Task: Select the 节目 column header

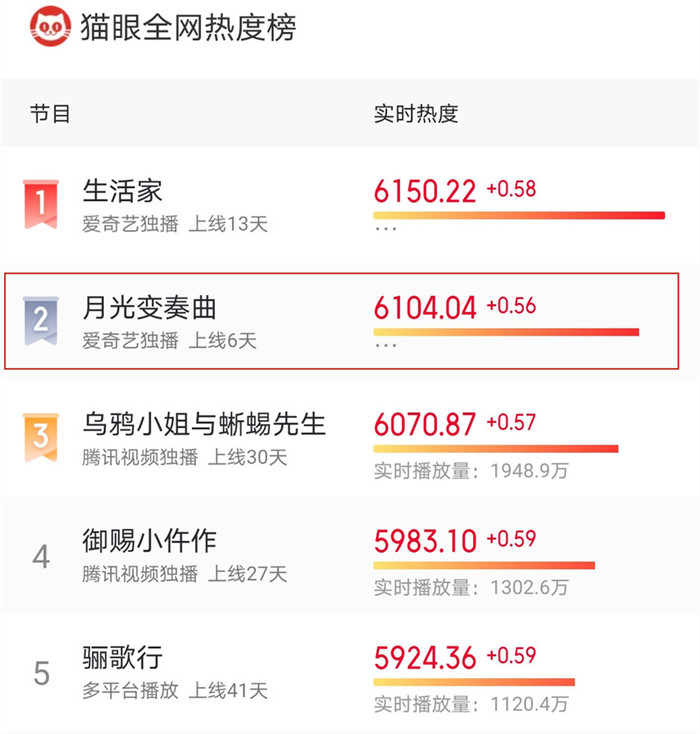Action: (50, 114)
